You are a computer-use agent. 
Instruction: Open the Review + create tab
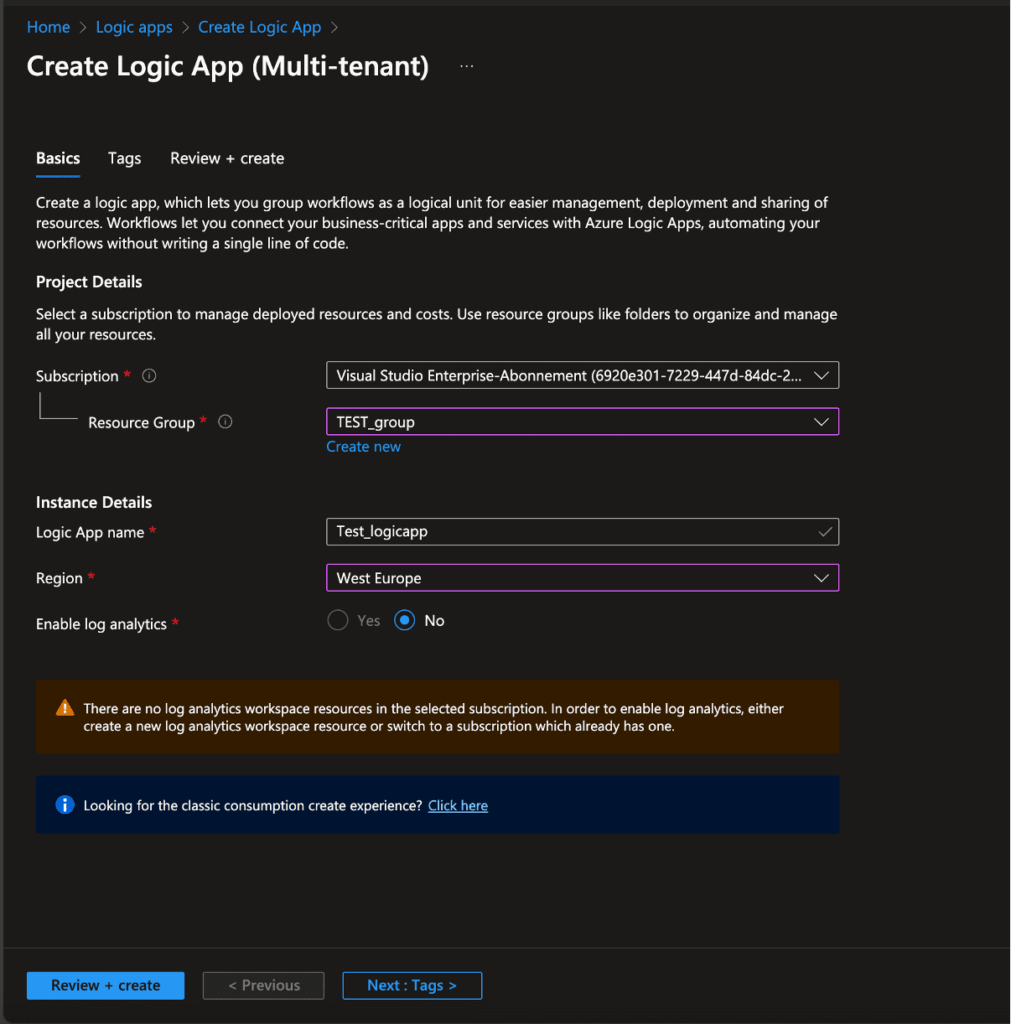226,158
